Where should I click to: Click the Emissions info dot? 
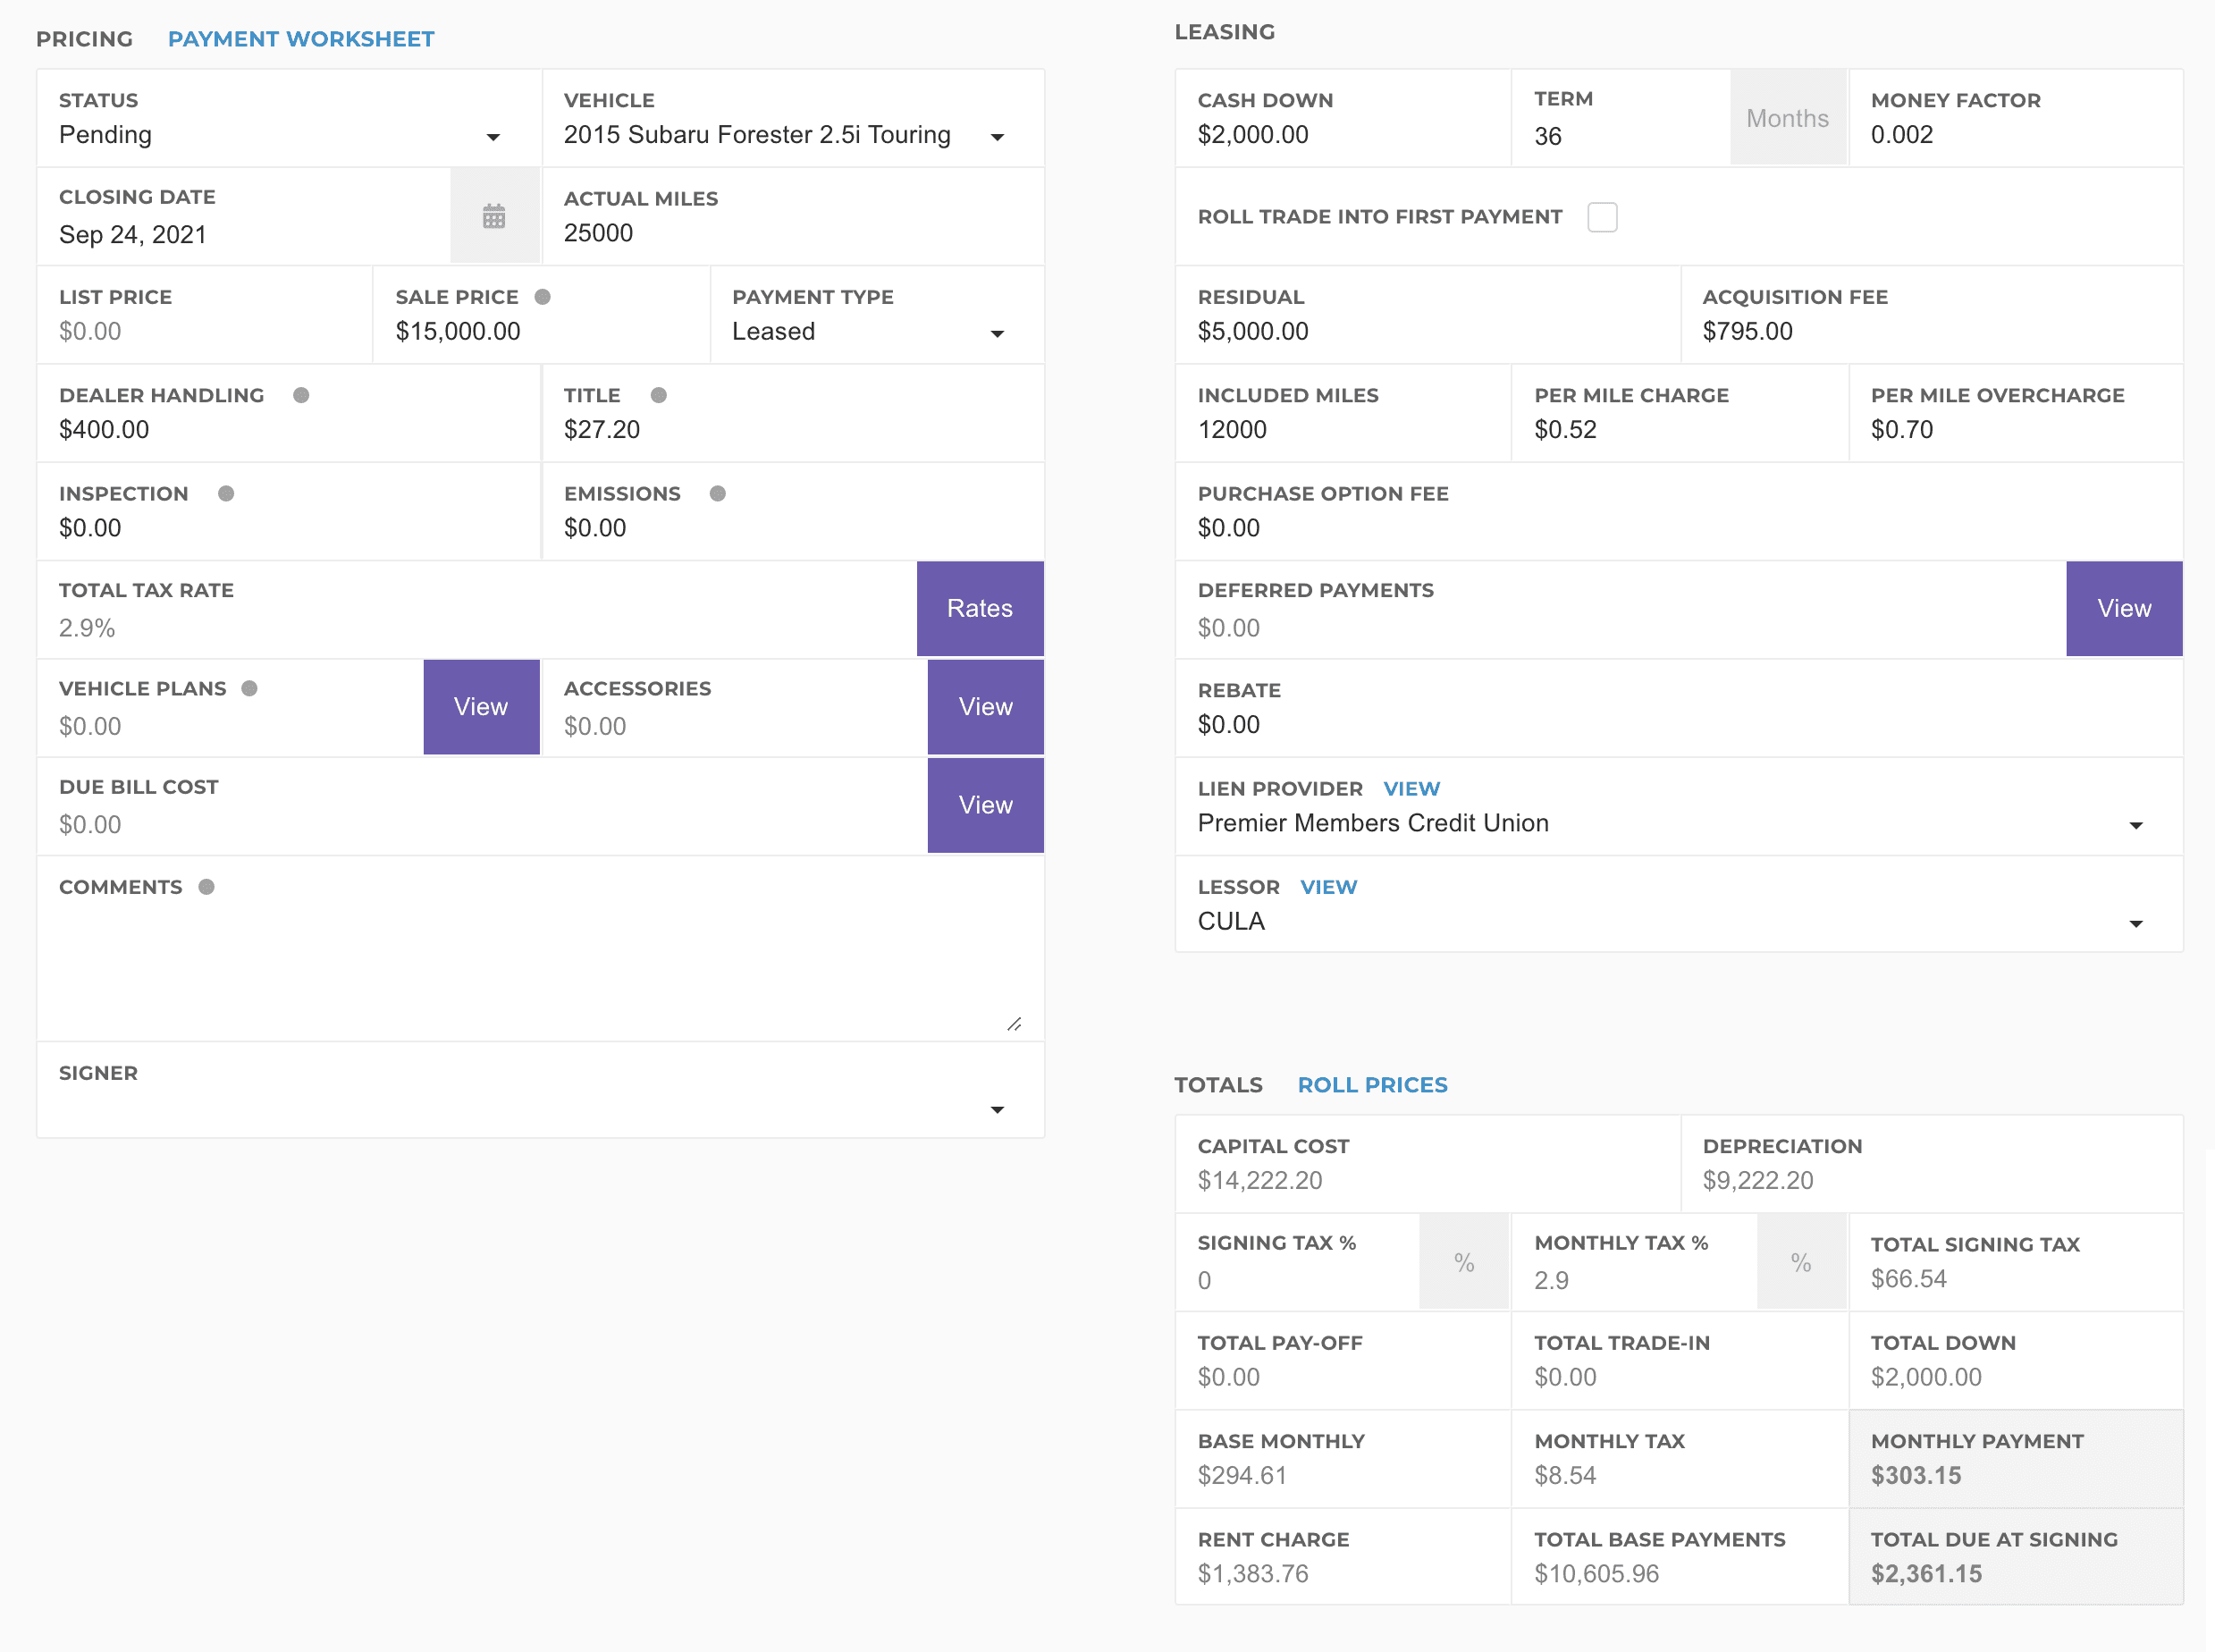pyautogui.click(x=717, y=493)
